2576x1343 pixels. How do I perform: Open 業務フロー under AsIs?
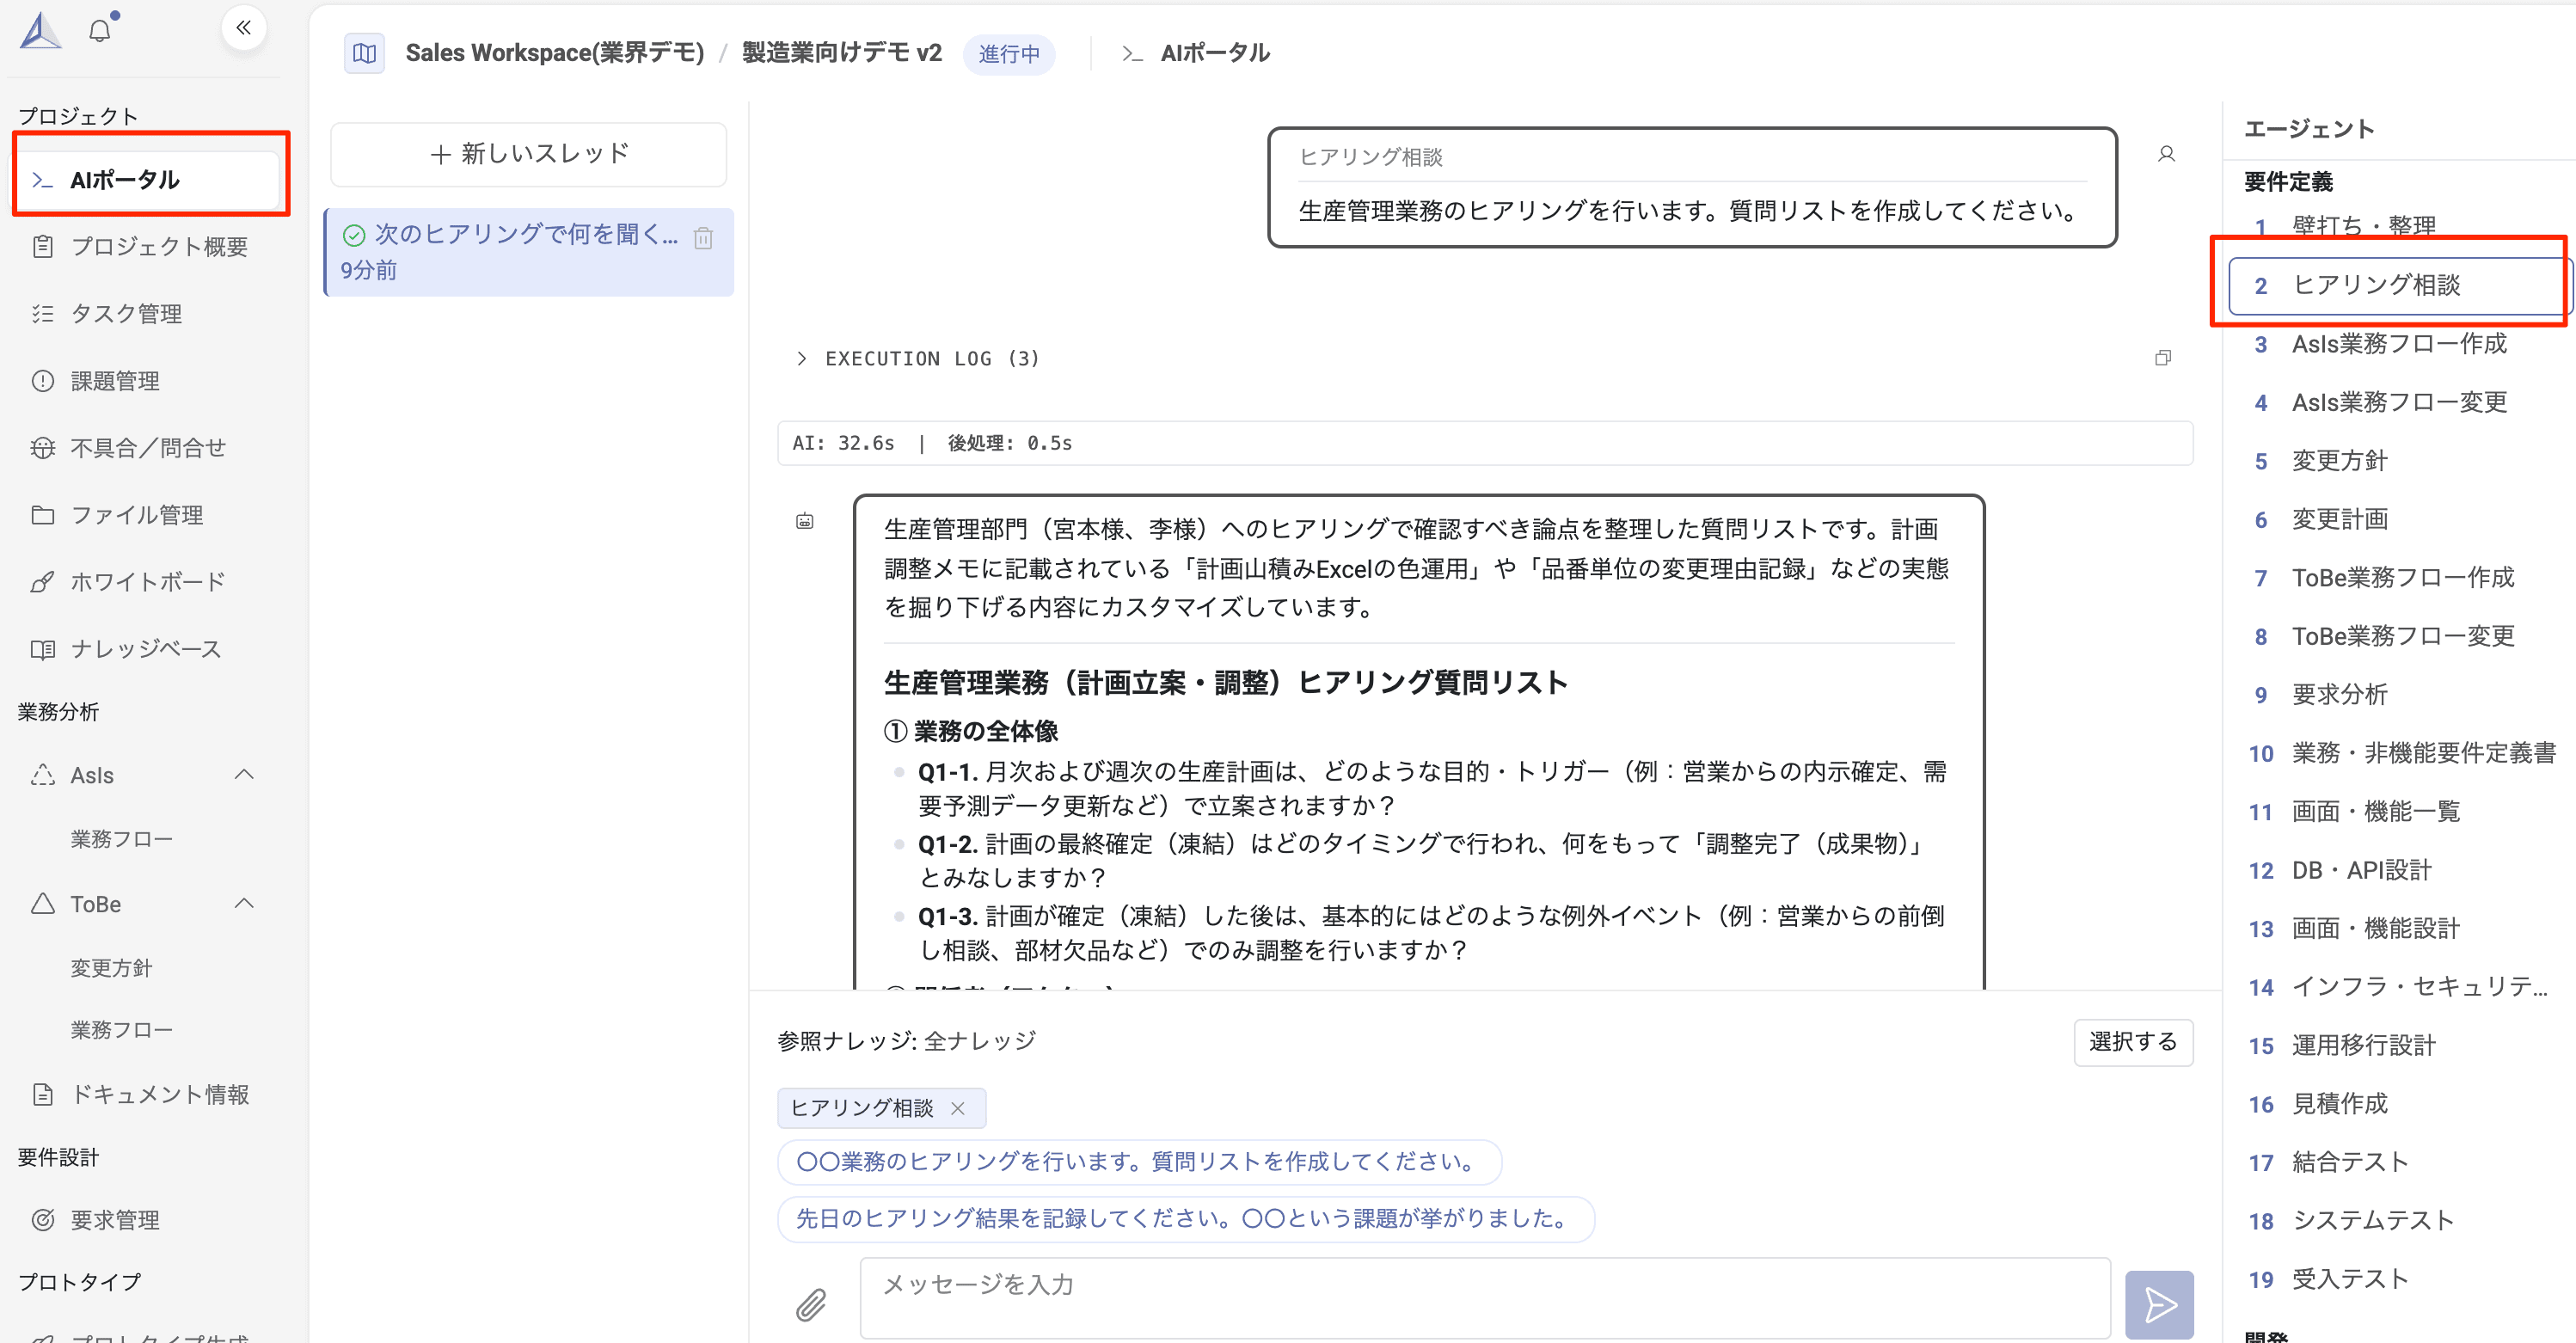click(122, 839)
